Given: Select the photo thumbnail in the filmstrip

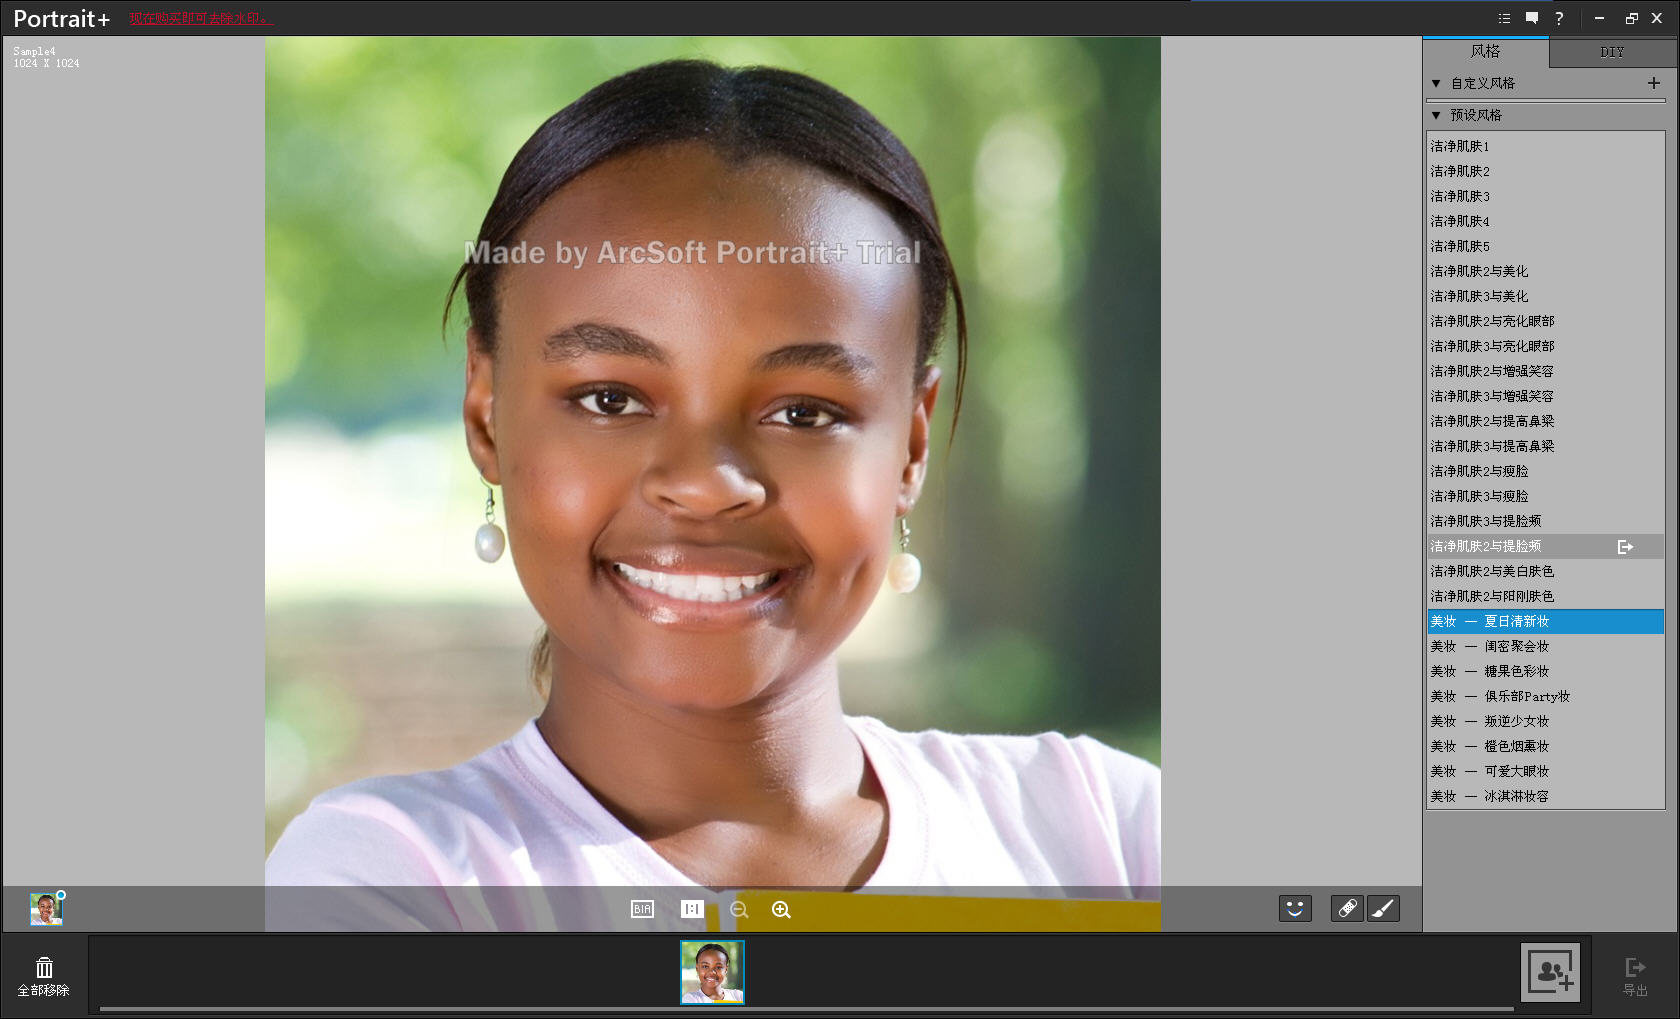Looking at the screenshot, I should pos(712,972).
